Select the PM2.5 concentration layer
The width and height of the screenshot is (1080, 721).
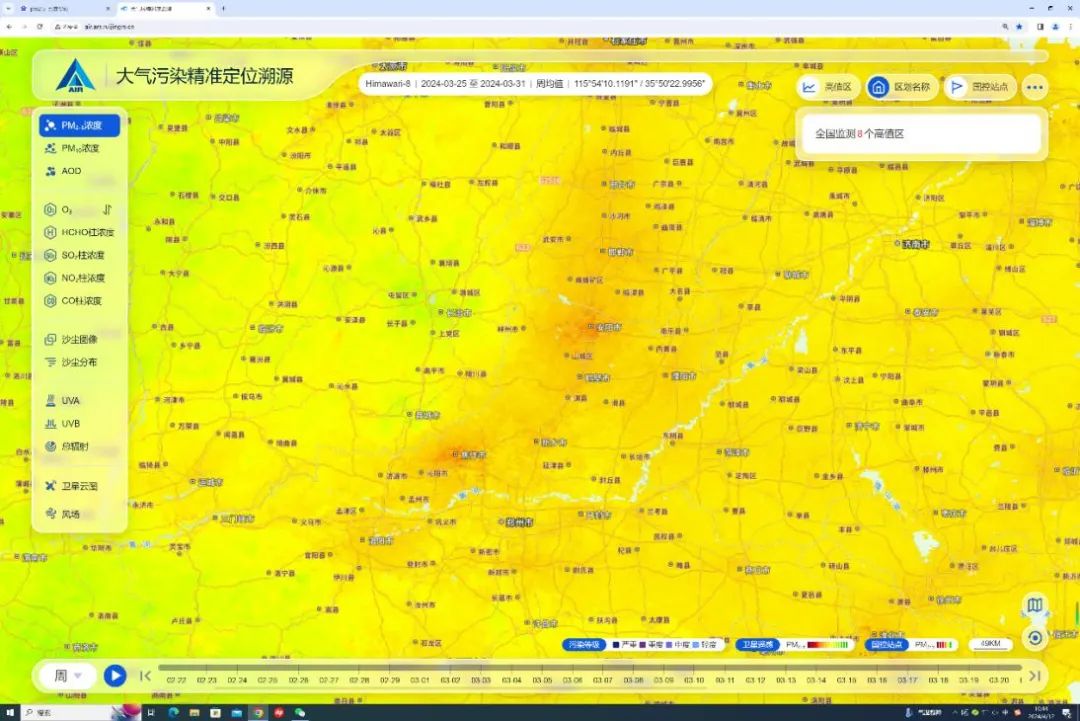[x=79, y=126]
